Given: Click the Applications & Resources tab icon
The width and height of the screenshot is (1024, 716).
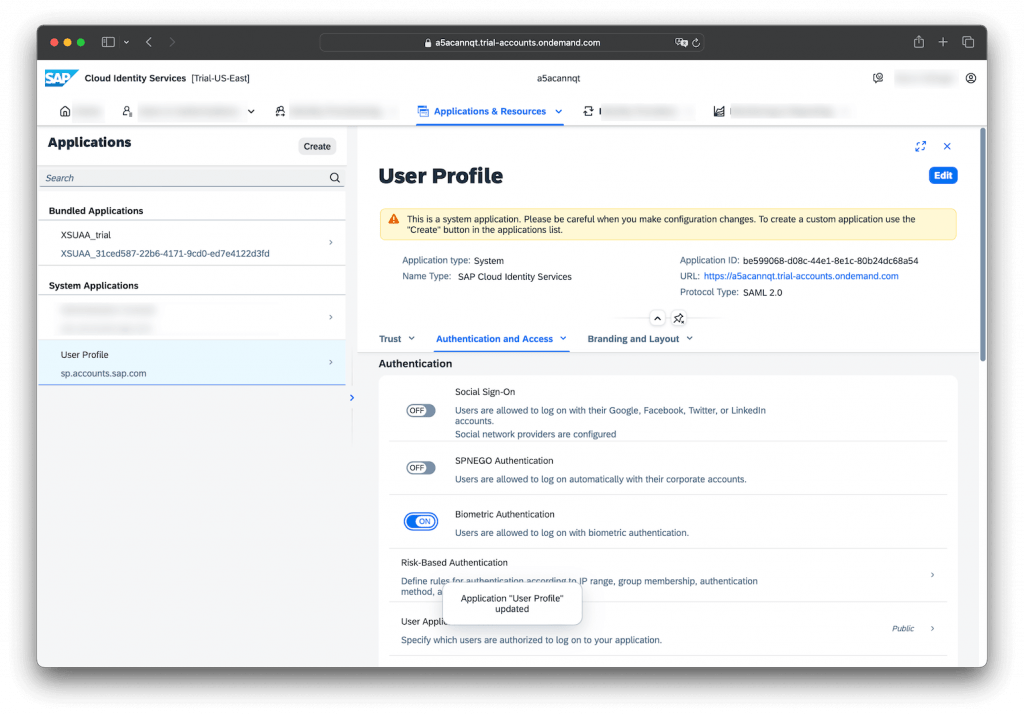Looking at the screenshot, I should coord(423,111).
